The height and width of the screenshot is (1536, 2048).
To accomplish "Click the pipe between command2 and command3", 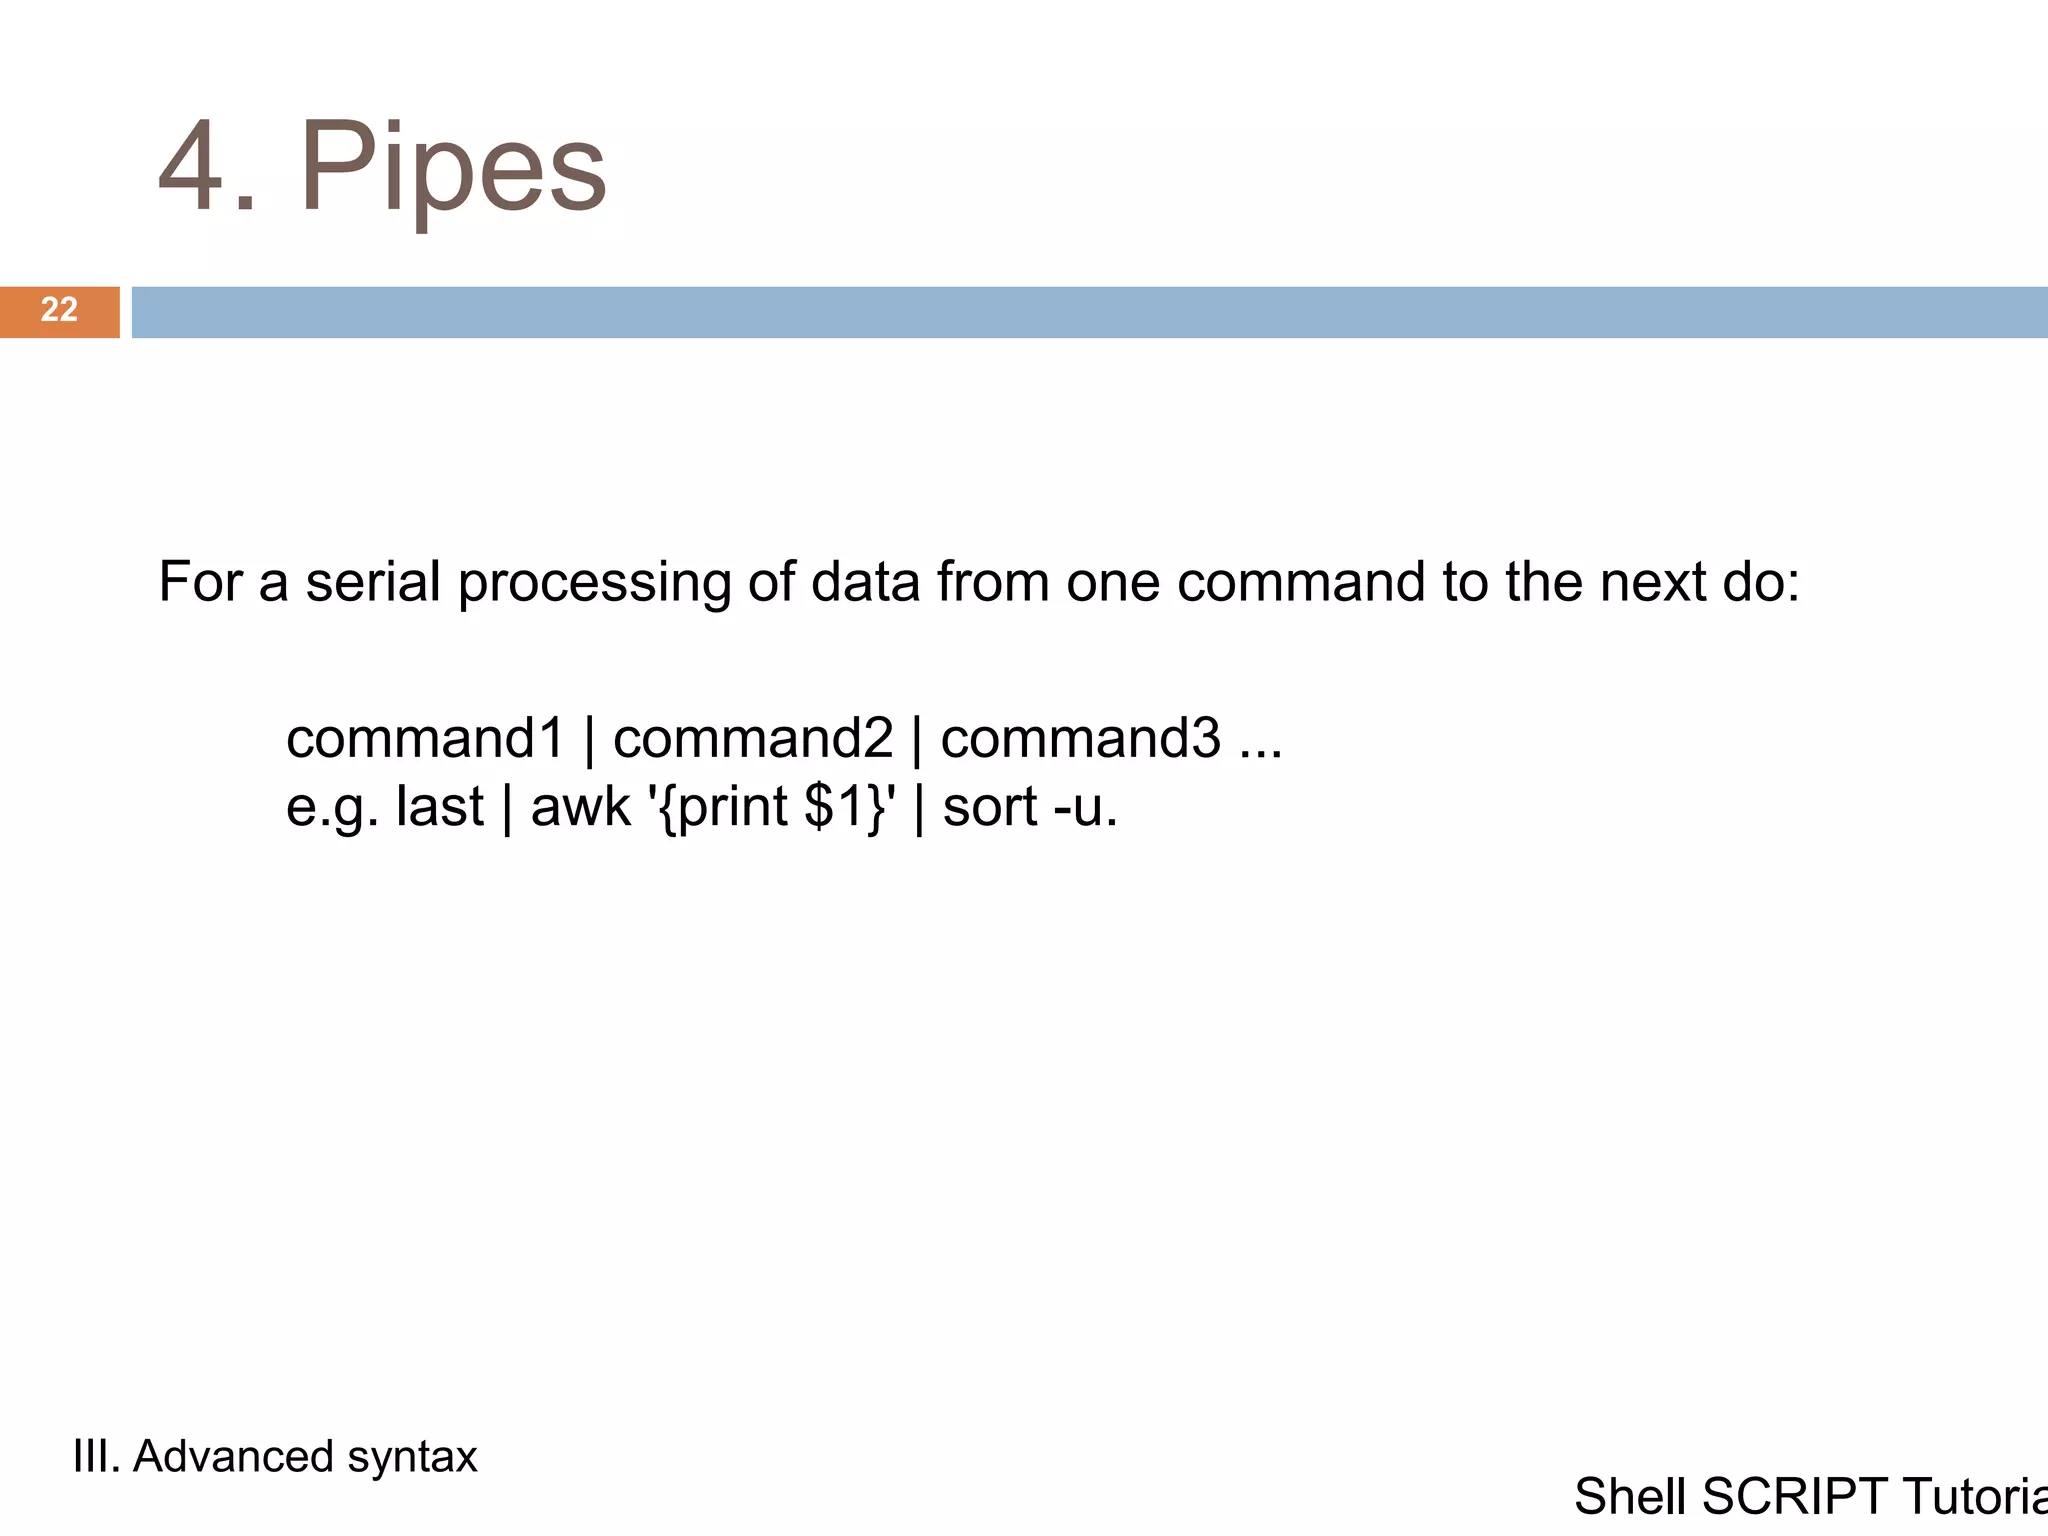I will point(917,740).
